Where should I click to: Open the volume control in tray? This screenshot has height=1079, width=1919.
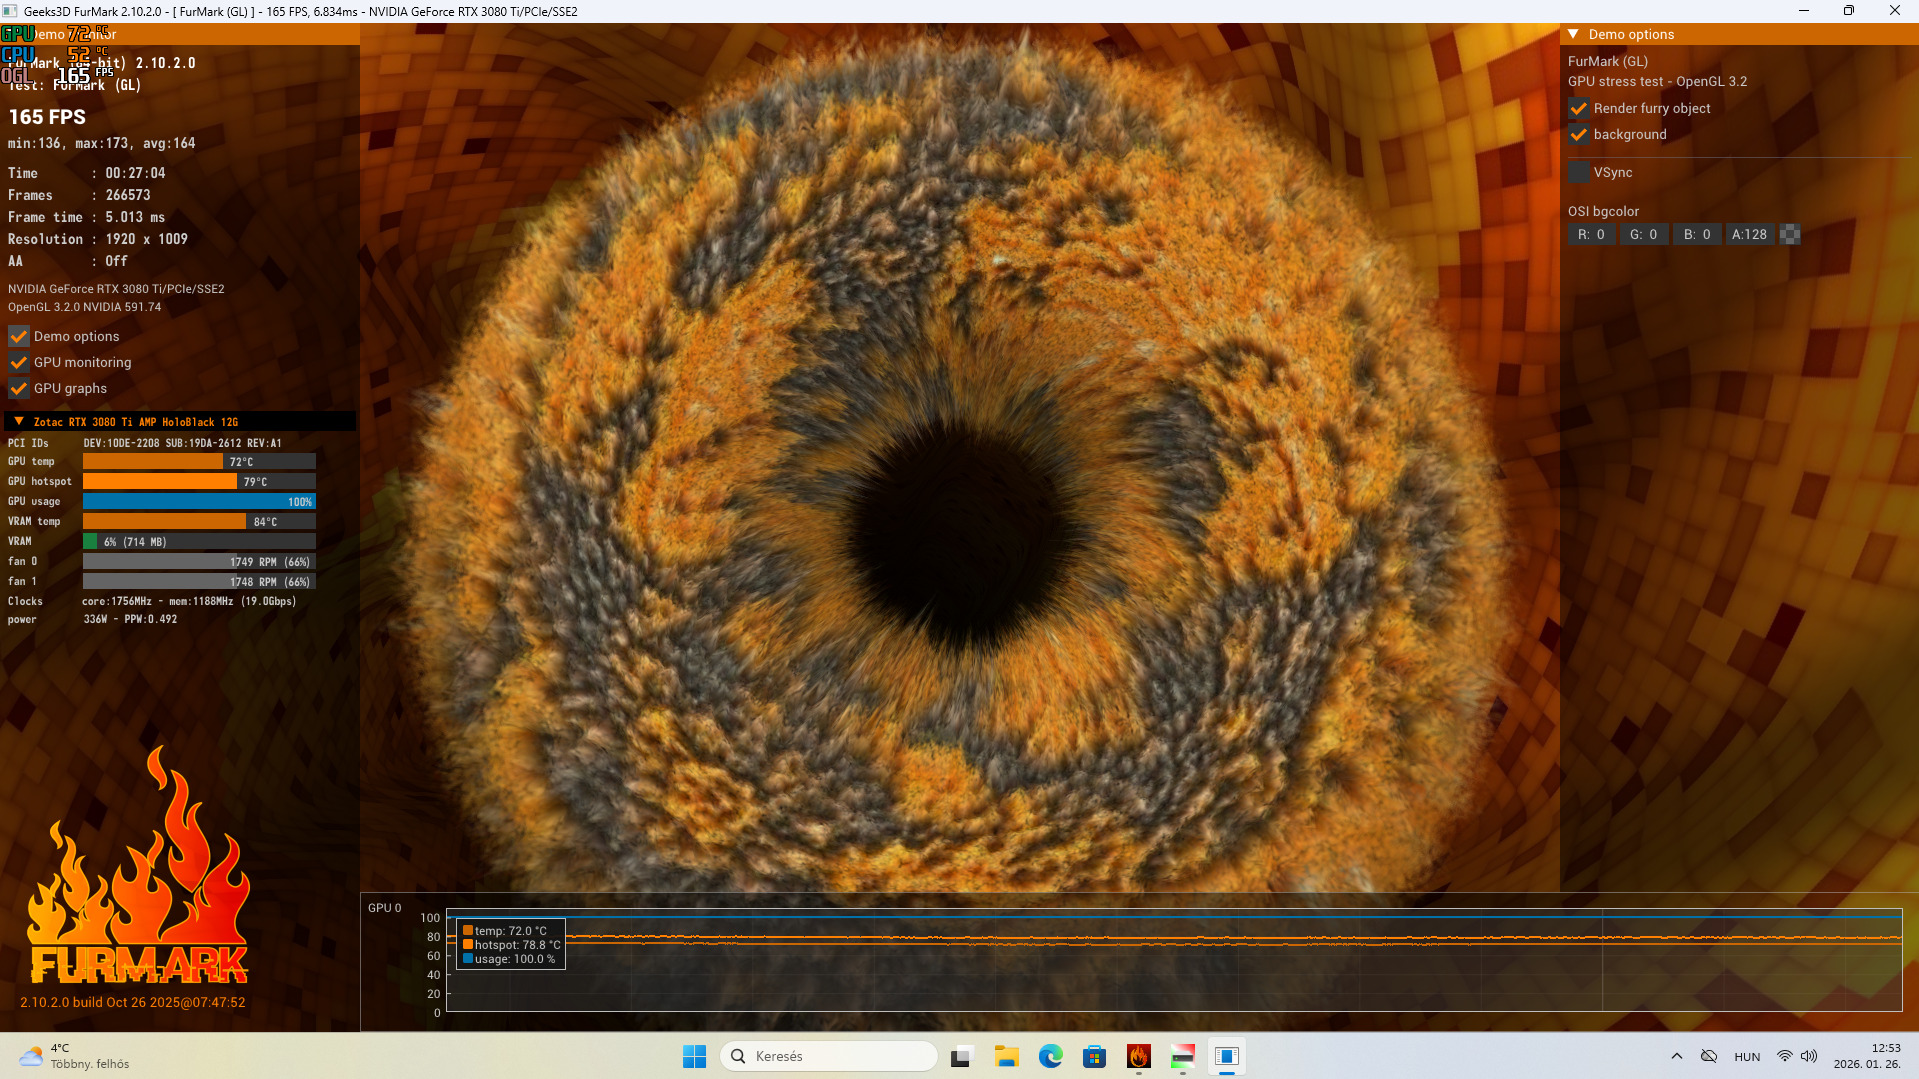pyautogui.click(x=1809, y=1056)
